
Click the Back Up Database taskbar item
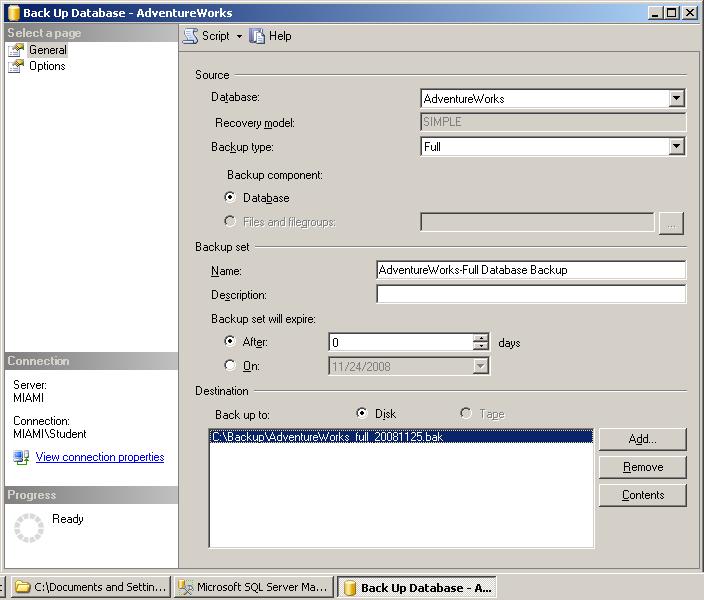pos(417,587)
